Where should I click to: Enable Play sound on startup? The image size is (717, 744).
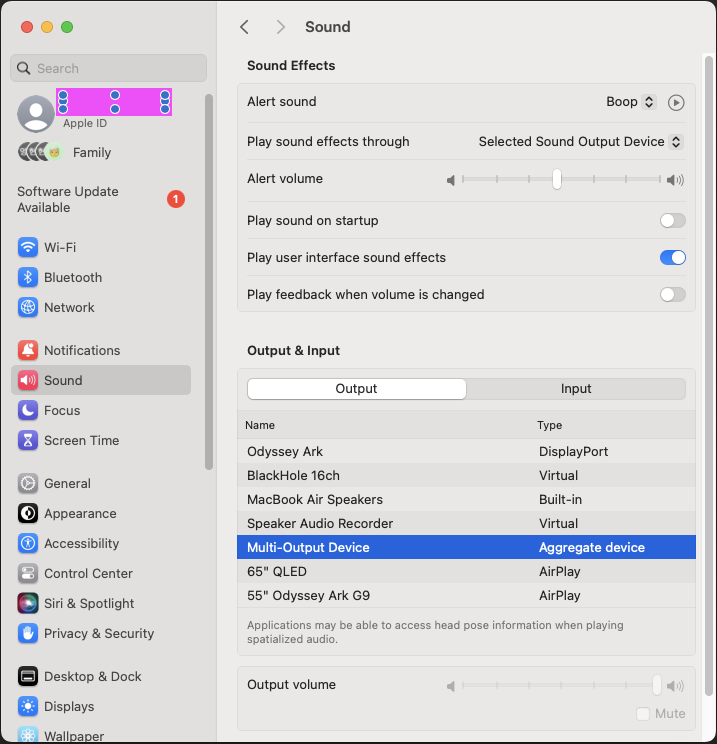click(x=672, y=221)
